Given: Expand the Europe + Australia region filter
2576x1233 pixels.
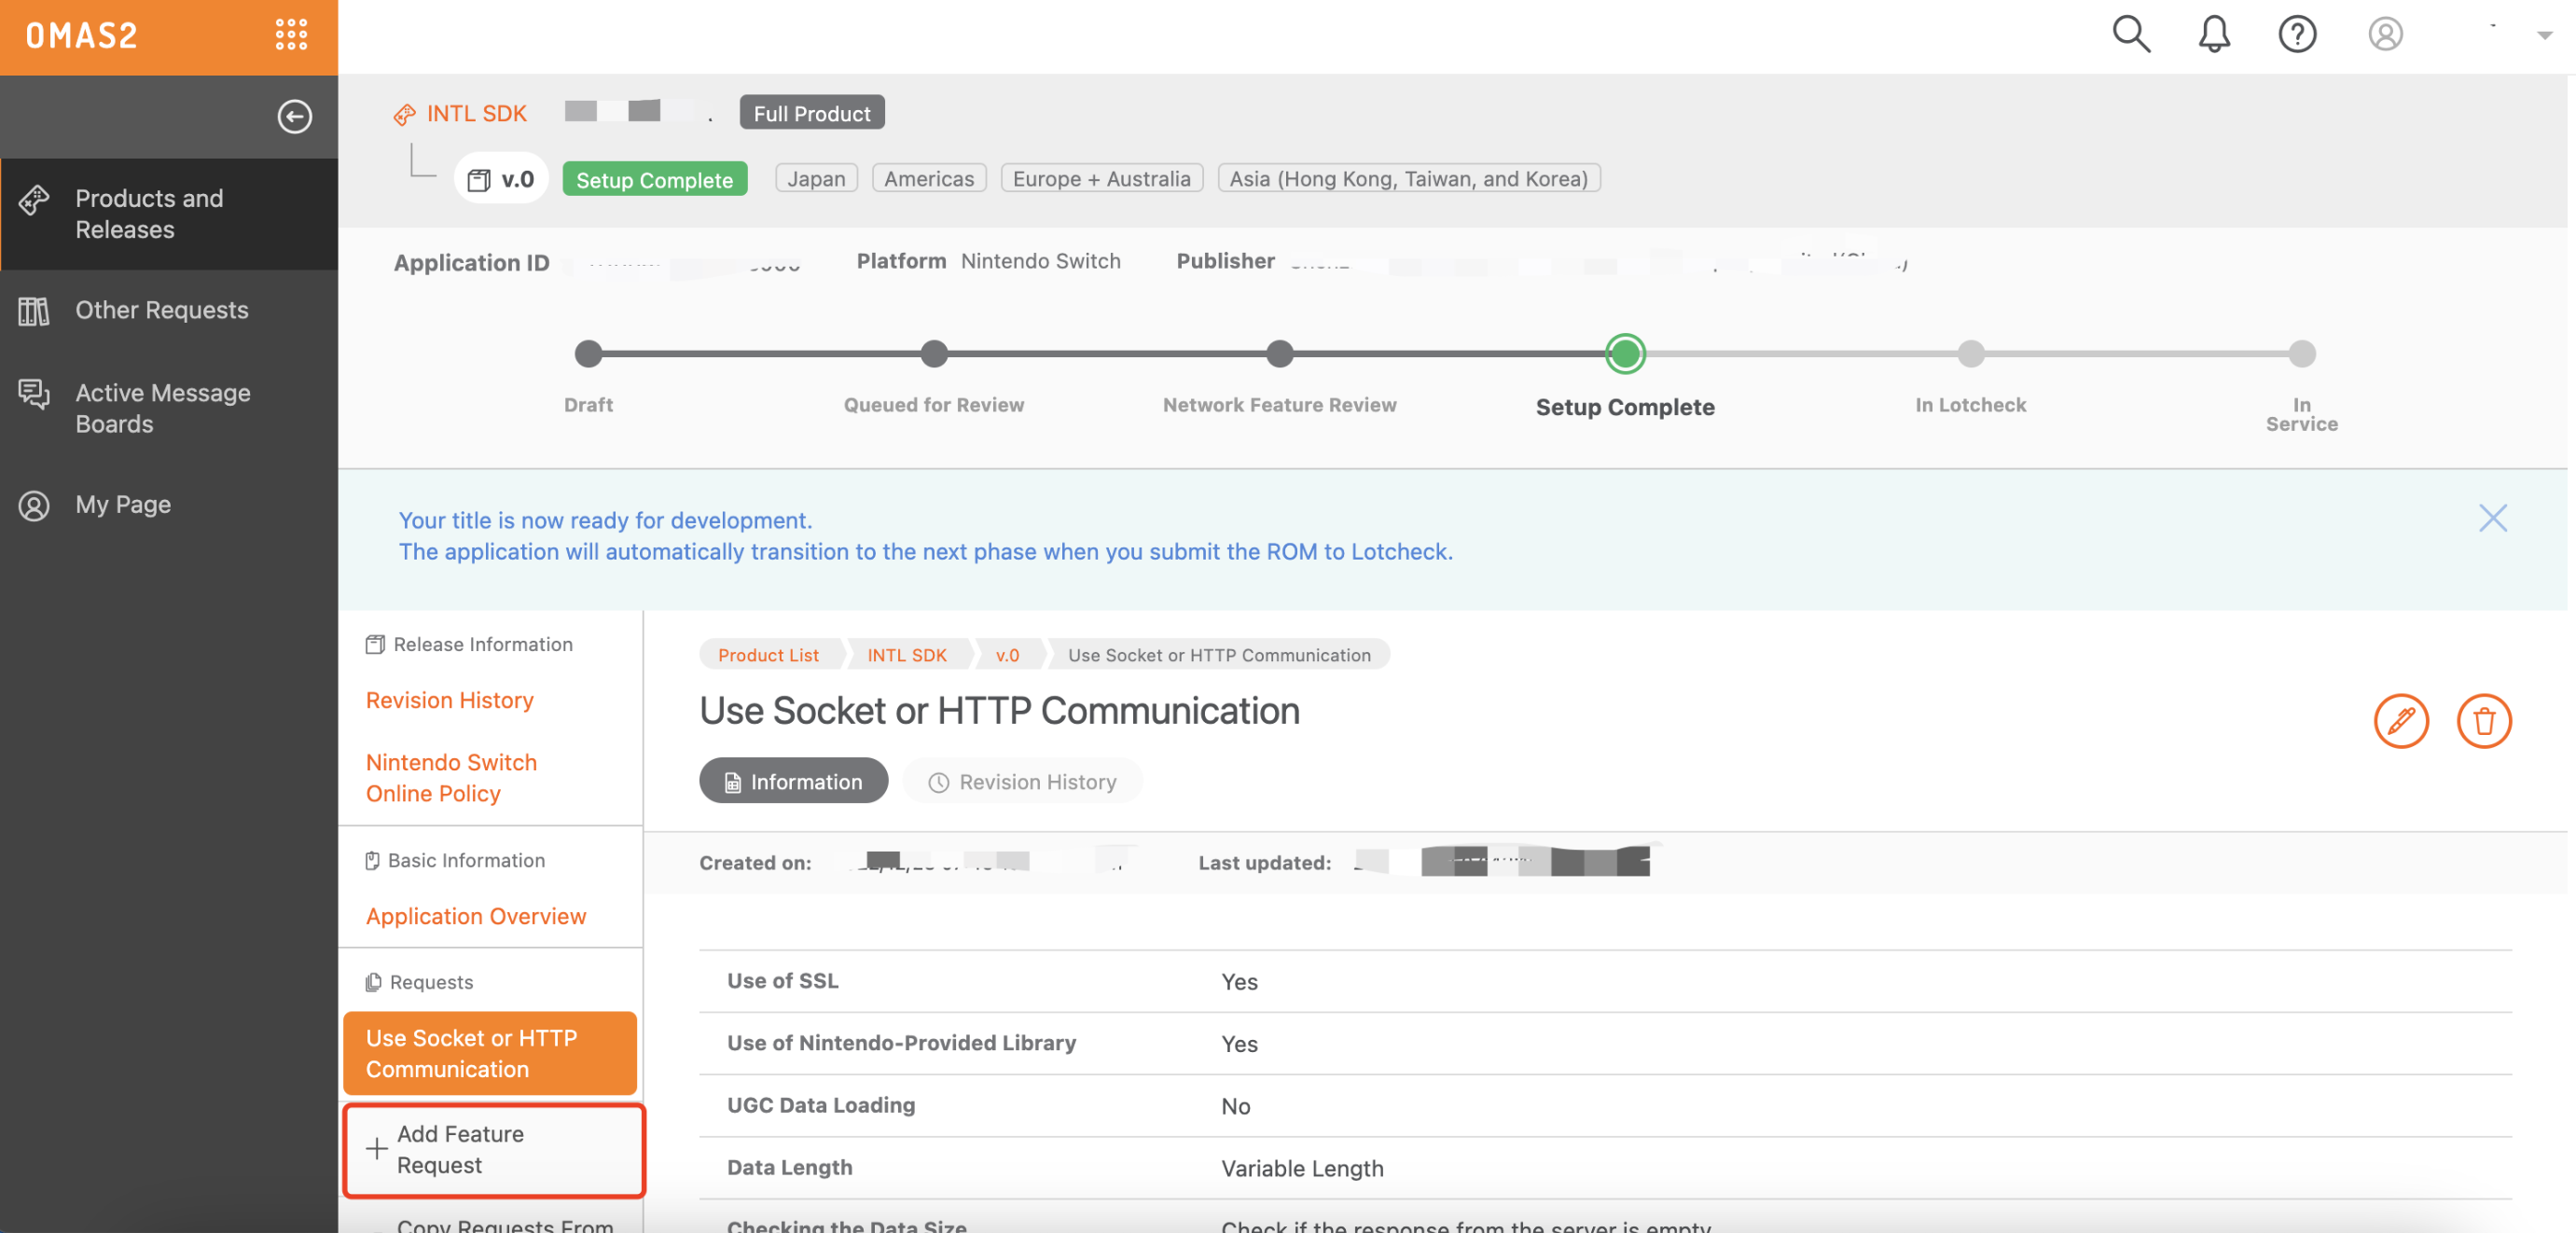Looking at the screenshot, I should [x=1101, y=177].
